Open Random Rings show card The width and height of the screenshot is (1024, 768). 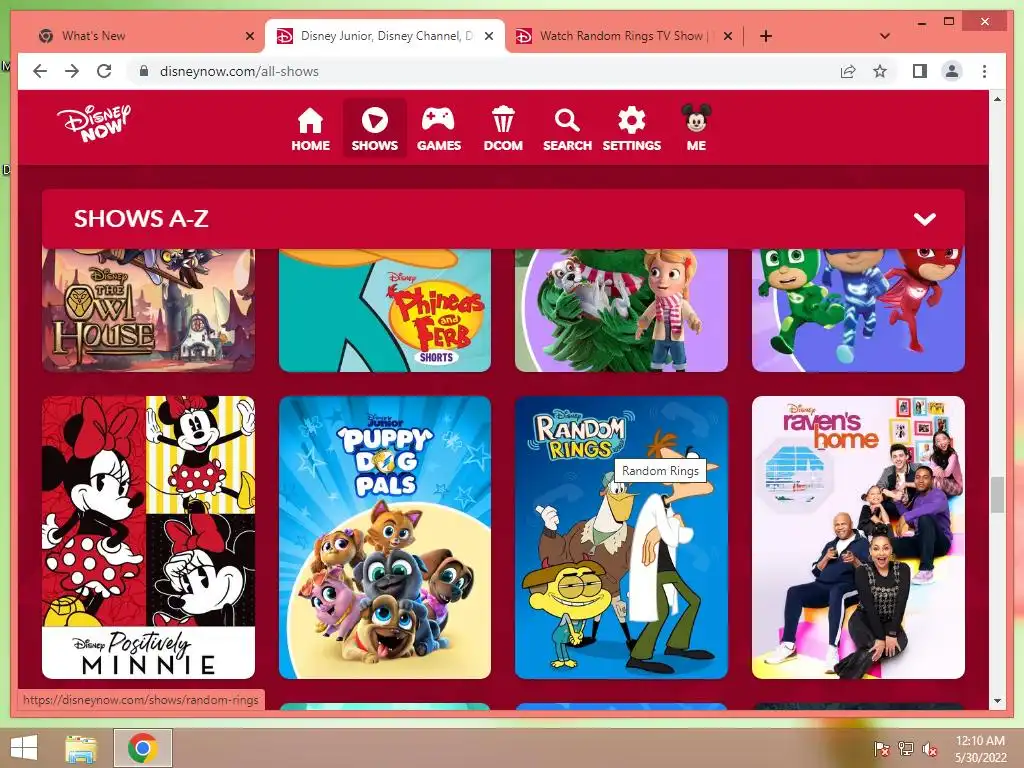[621, 537]
